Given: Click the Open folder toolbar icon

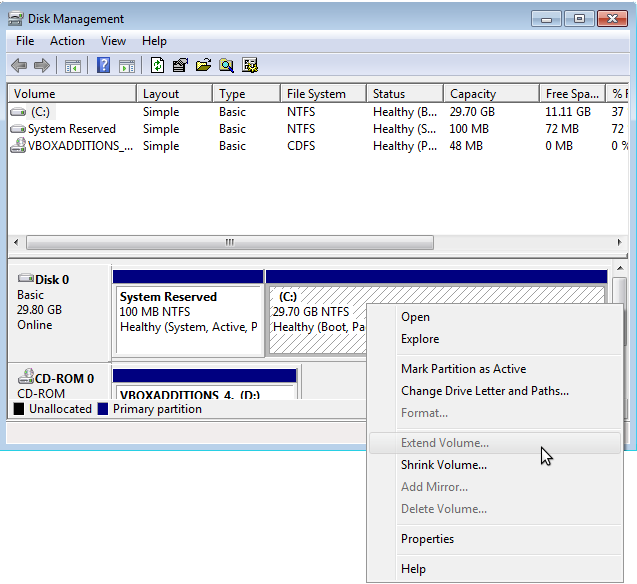Looking at the screenshot, I should (204, 65).
